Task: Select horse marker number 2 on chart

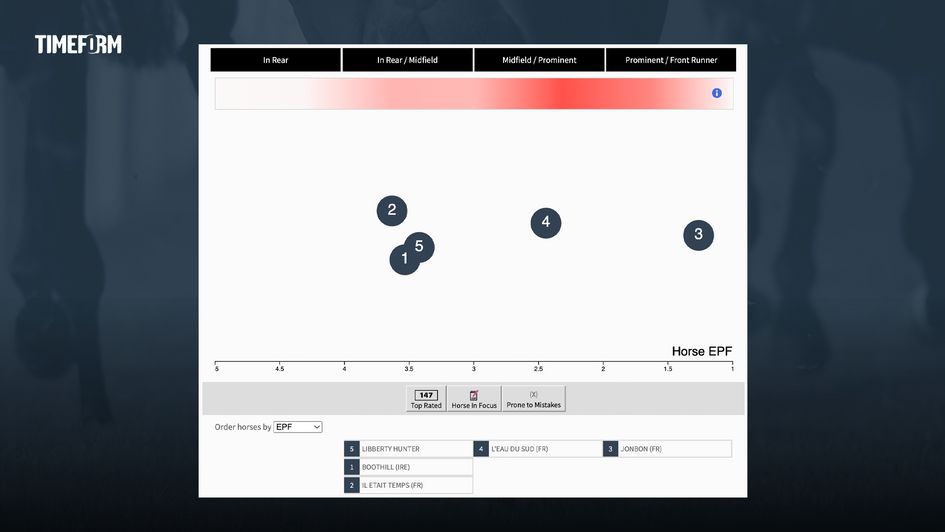Action: pyautogui.click(x=392, y=210)
